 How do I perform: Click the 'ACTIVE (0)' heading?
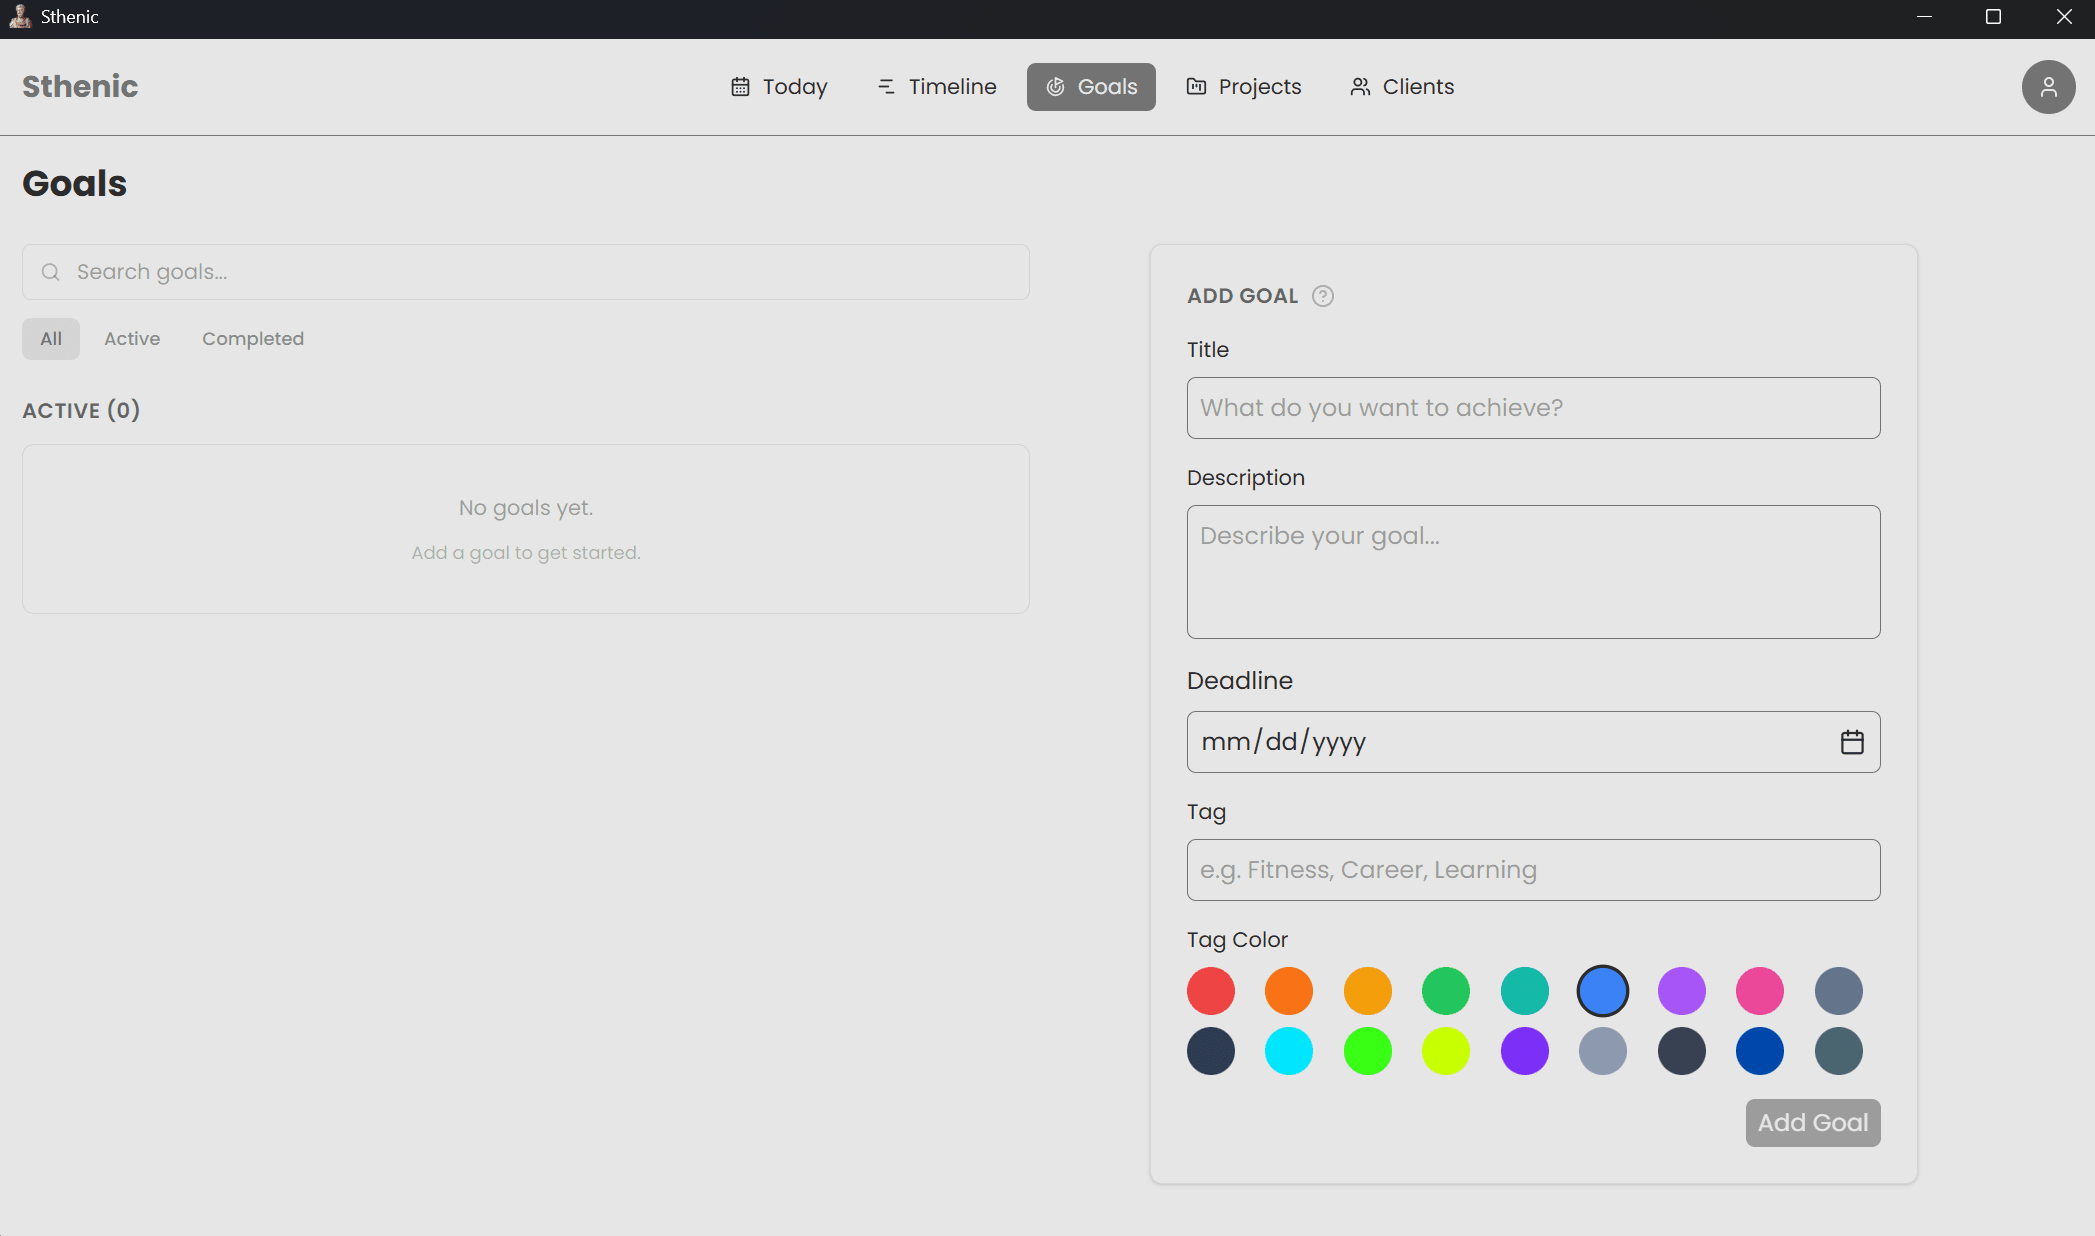coord(81,410)
